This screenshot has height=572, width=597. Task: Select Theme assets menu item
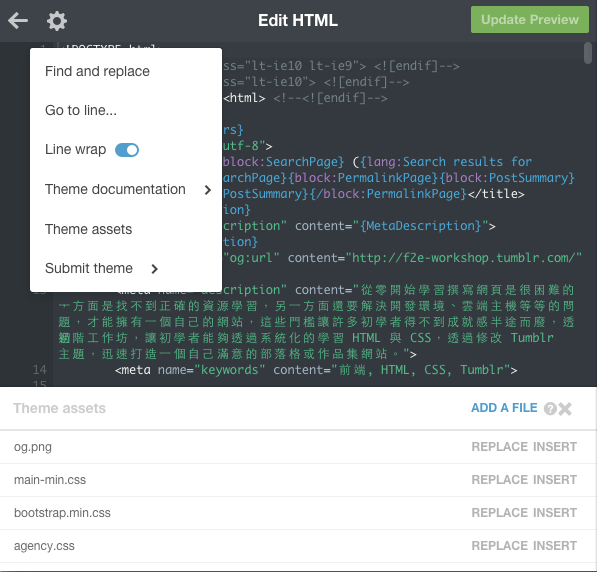click(x=88, y=229)
